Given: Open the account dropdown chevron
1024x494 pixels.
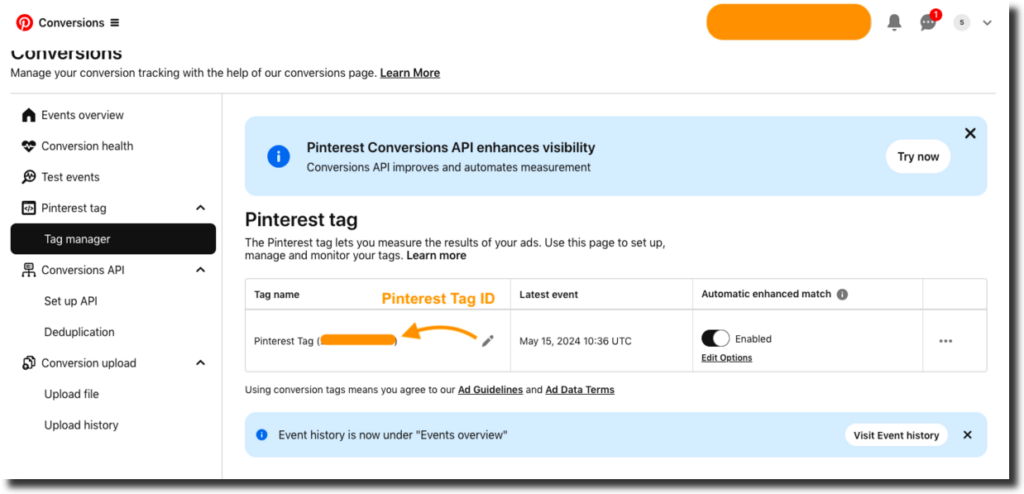Looking at the screenshot, I should pos(987,23).
